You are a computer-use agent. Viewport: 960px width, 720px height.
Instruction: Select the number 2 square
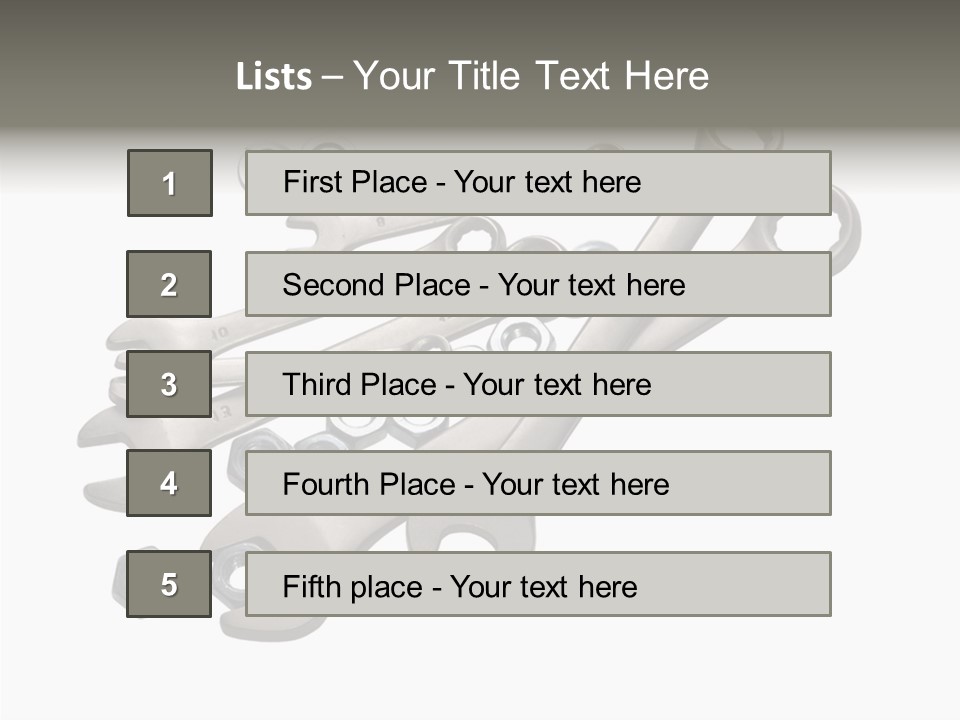click(169, 284)
